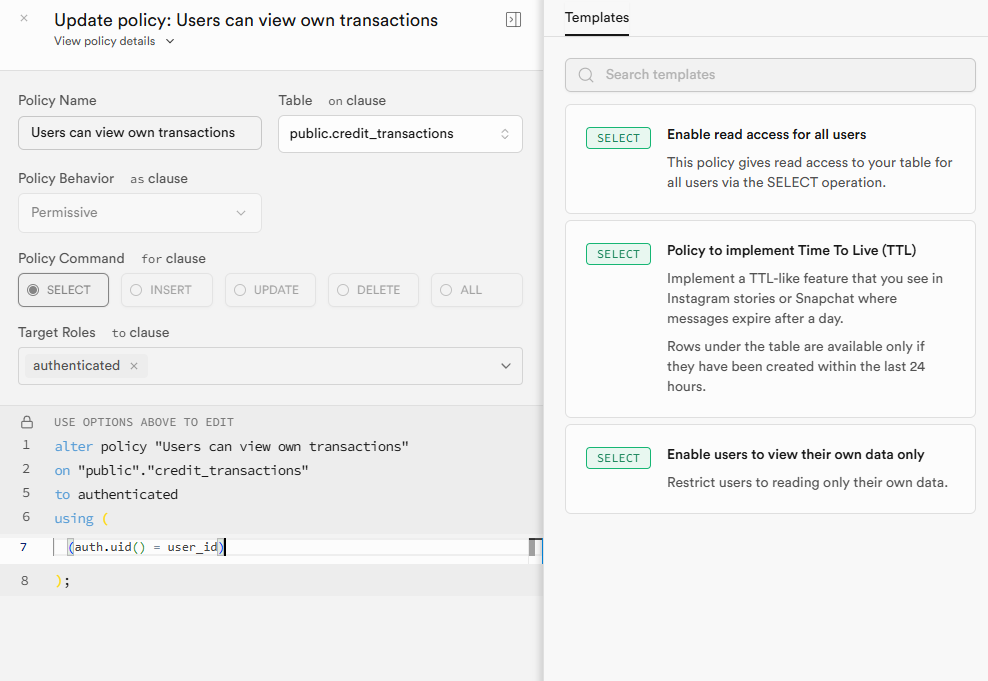Focus the Search templates field
The height and width of the screenshot is (681, 988).
[x=780, y=75]
